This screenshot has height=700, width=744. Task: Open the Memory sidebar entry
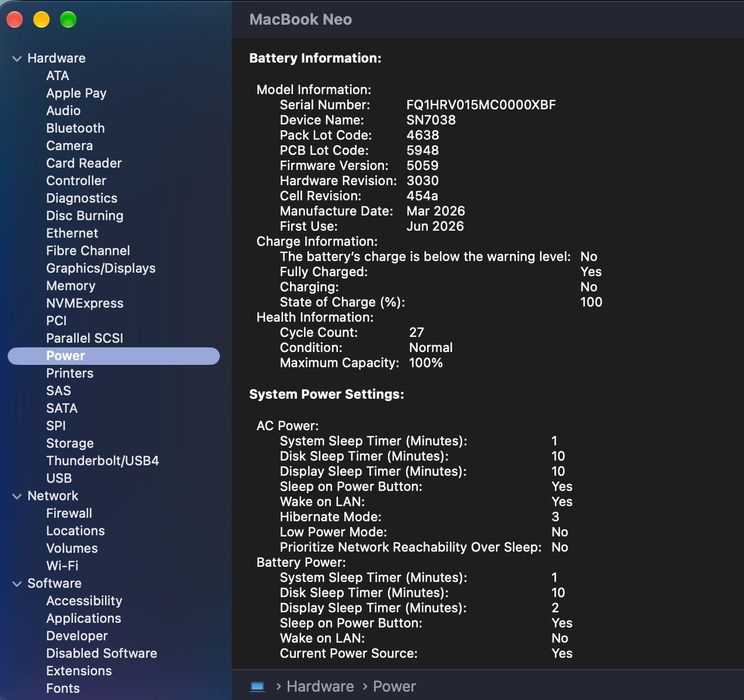[x=71, y=286]
